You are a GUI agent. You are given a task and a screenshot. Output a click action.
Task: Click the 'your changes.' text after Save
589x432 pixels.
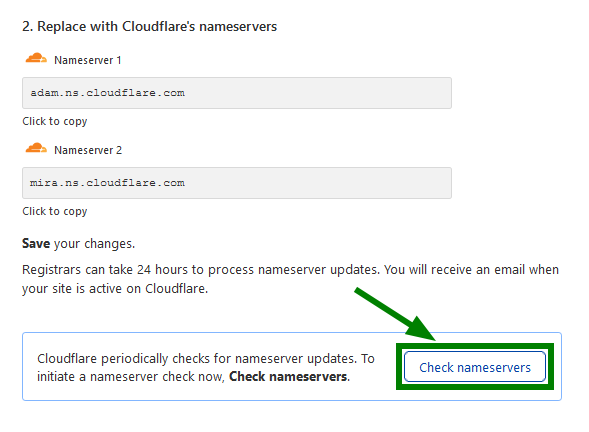[94, 244]
